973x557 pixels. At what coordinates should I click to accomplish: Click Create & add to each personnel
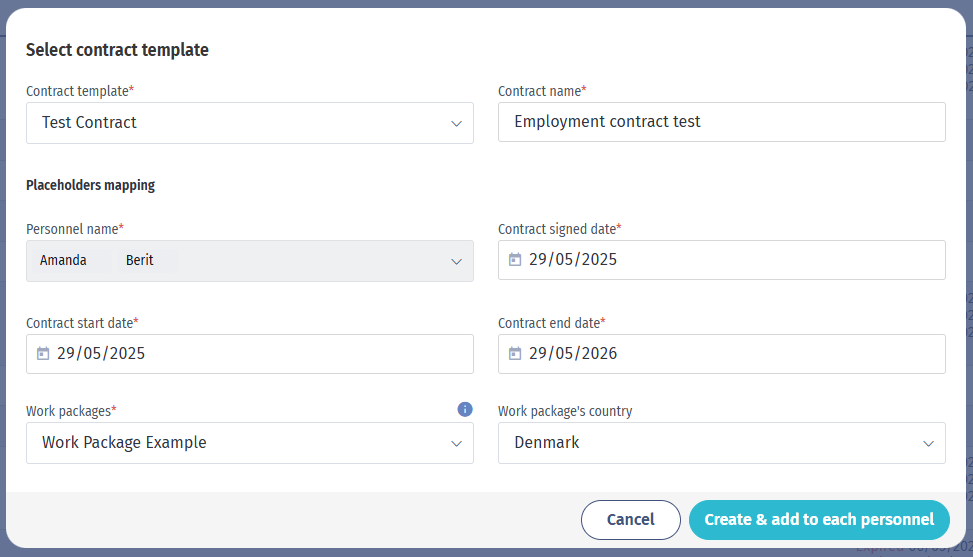point(819,520)
